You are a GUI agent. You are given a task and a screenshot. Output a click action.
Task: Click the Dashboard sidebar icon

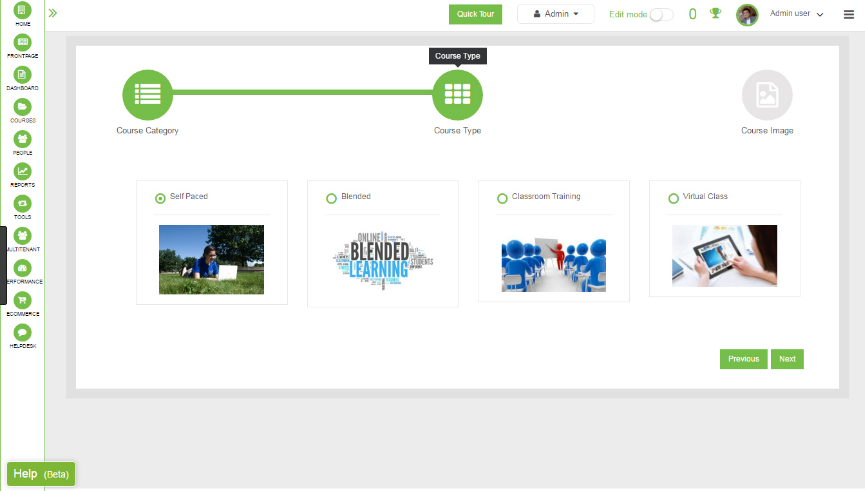[x=22, y=75]
